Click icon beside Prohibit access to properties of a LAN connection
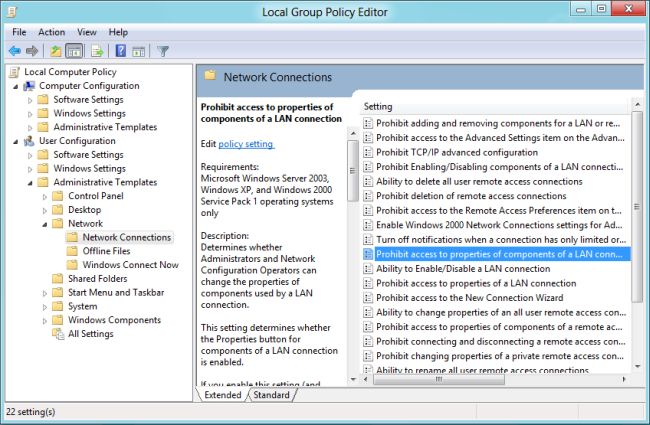 point(368,283)
